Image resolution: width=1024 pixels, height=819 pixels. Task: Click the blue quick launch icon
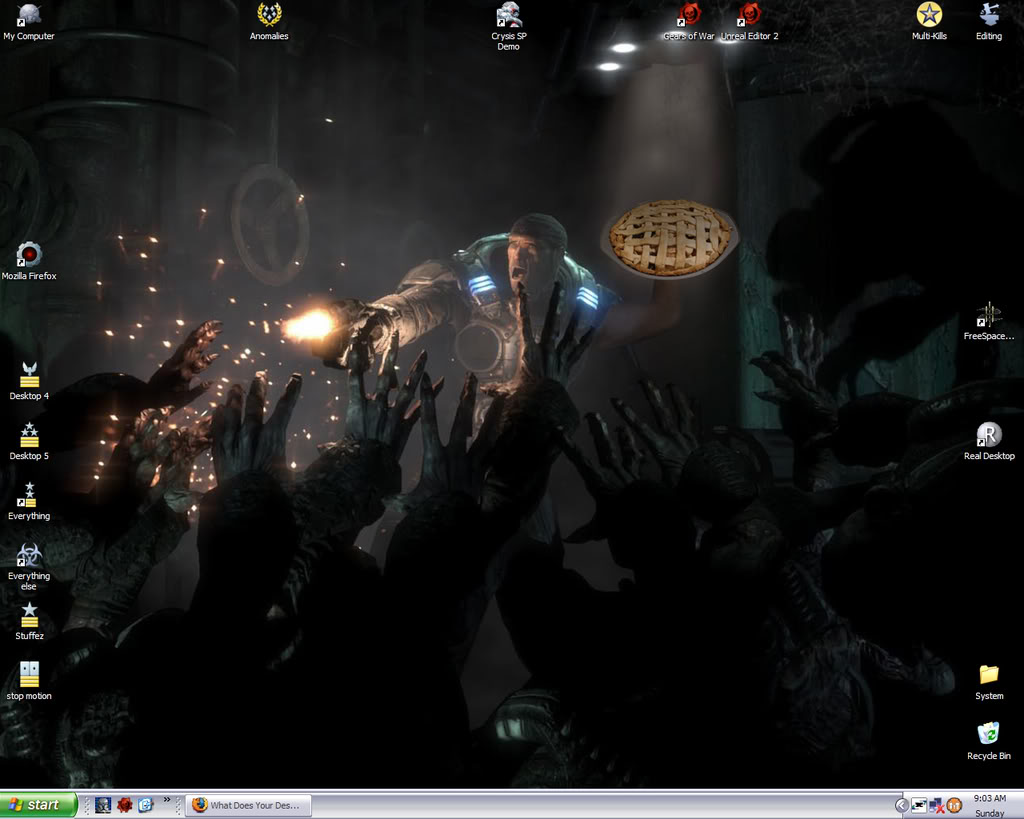pyautogui.click(x=146, y=805)
